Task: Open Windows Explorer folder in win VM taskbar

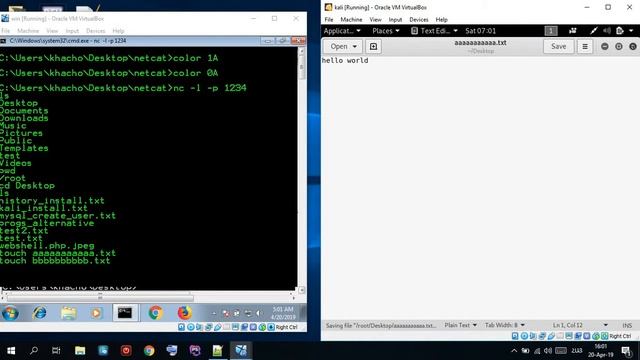Action: point(69,313)
